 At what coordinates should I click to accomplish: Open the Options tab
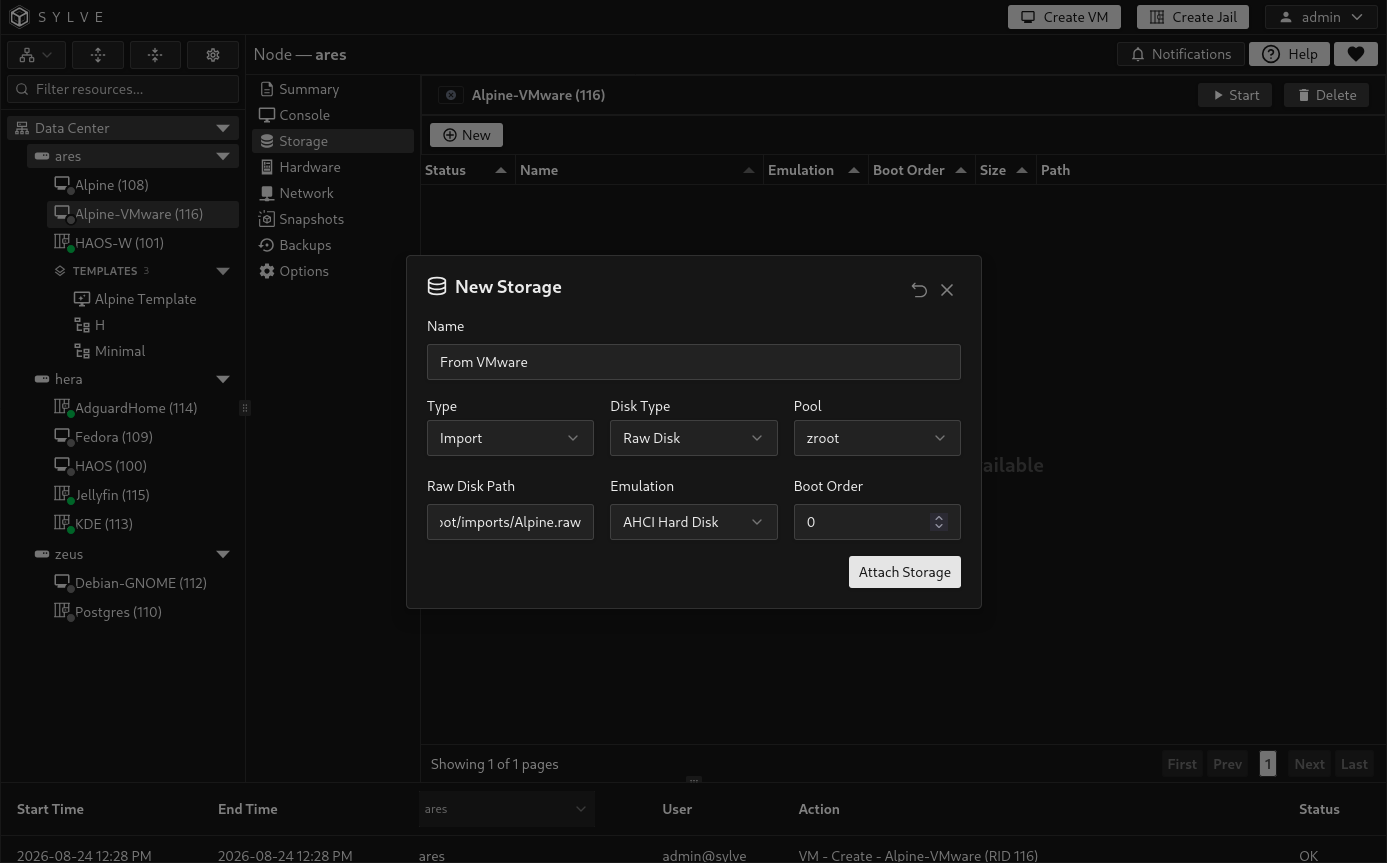click(x=333, y=271)
